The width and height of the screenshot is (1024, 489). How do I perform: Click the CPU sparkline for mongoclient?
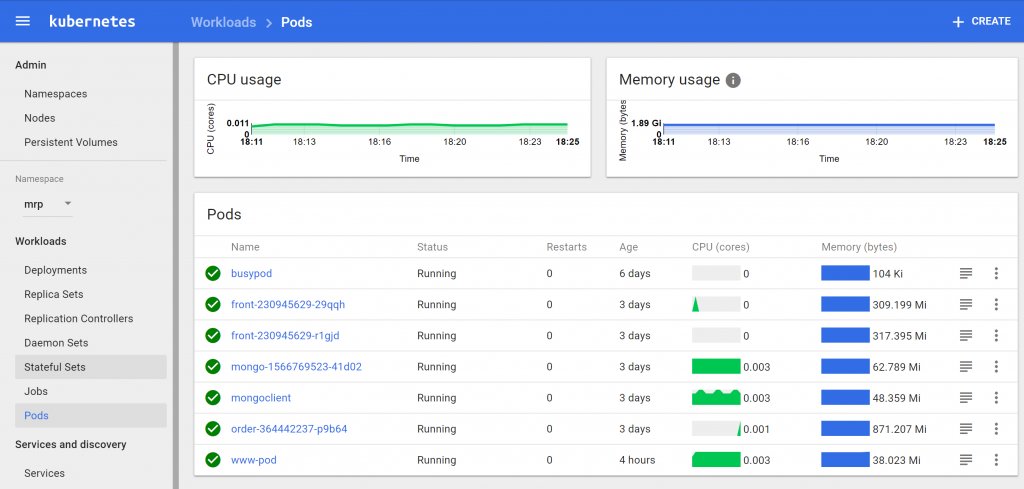tap(716, 397)
